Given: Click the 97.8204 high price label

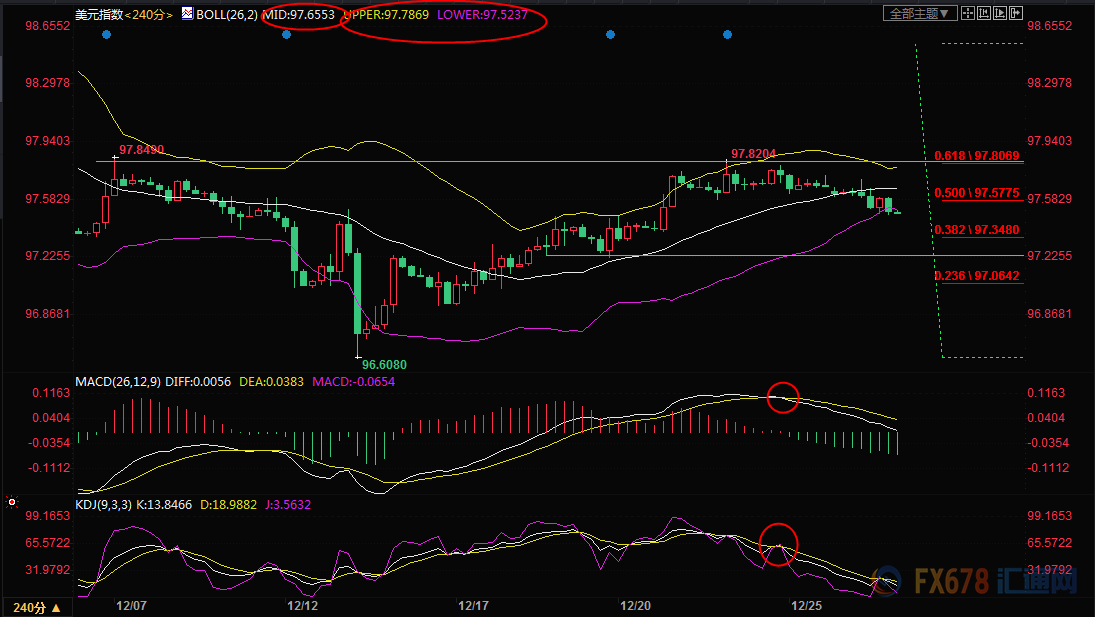Looking at the screenshot, I should point(753,154).
